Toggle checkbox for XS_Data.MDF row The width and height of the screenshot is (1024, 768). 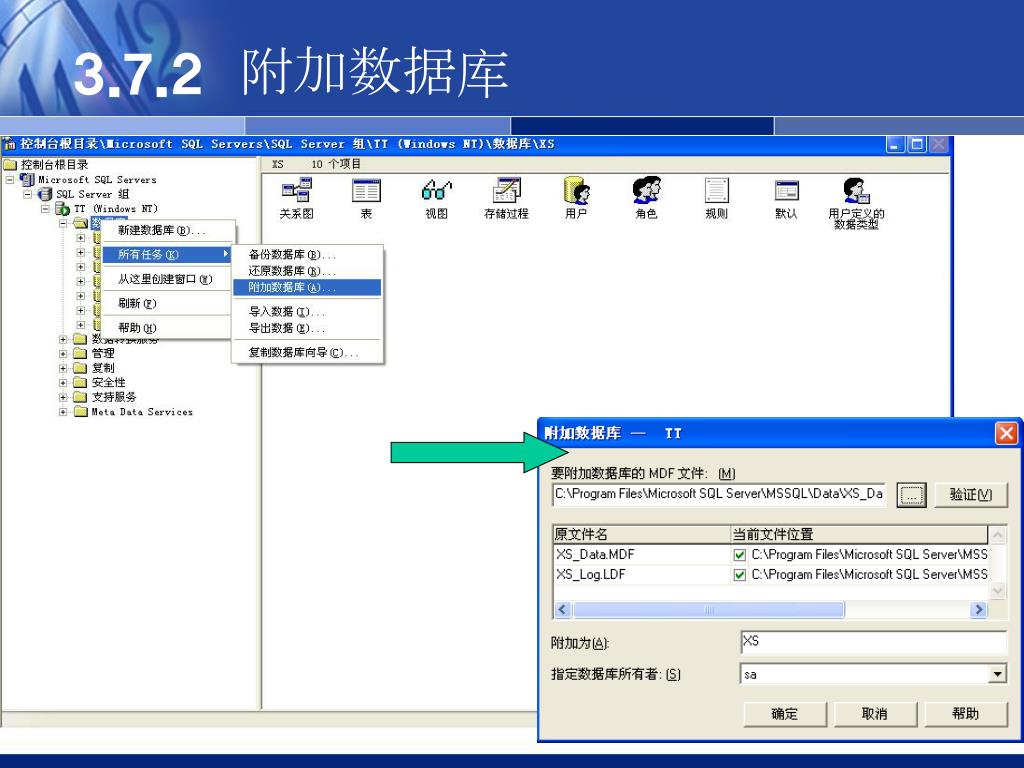point(739,555)
